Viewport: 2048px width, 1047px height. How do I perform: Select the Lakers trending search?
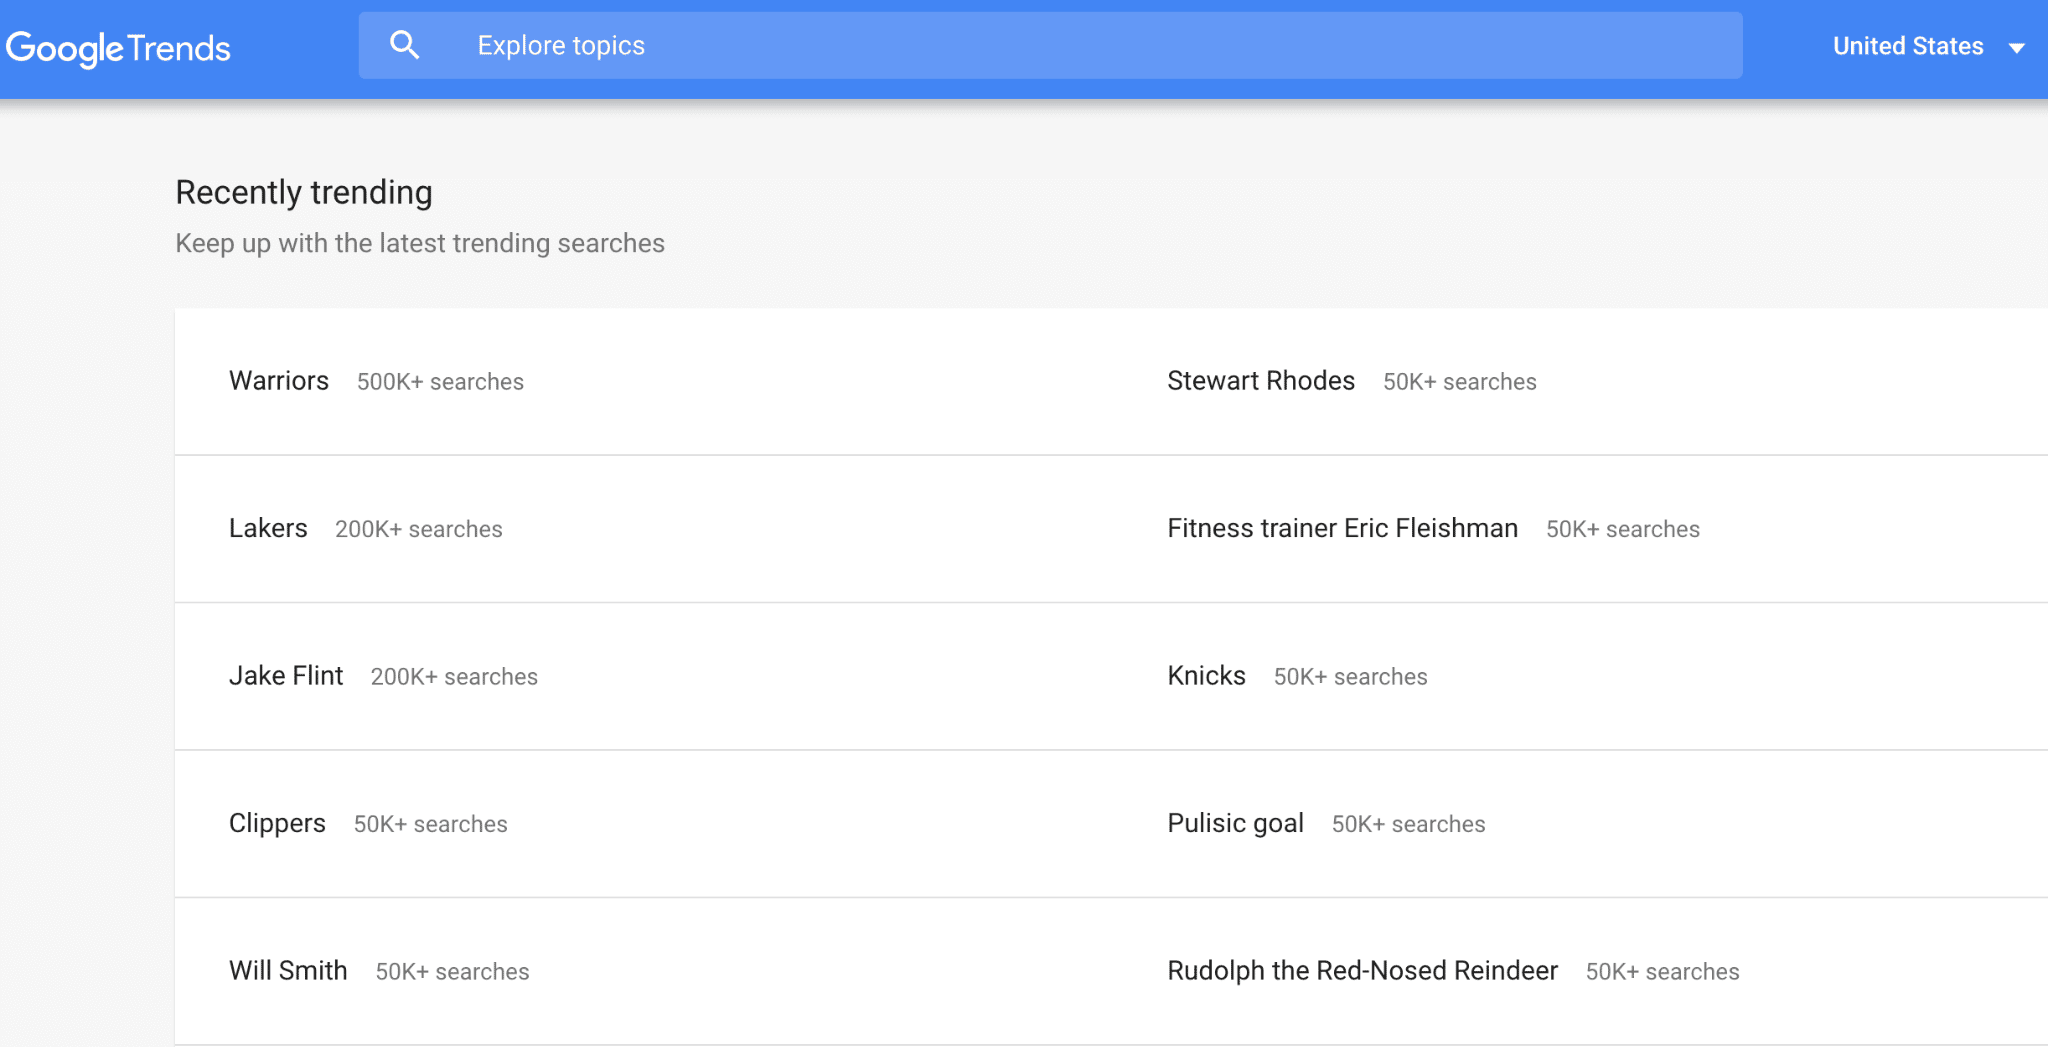[x=268, y=528]
